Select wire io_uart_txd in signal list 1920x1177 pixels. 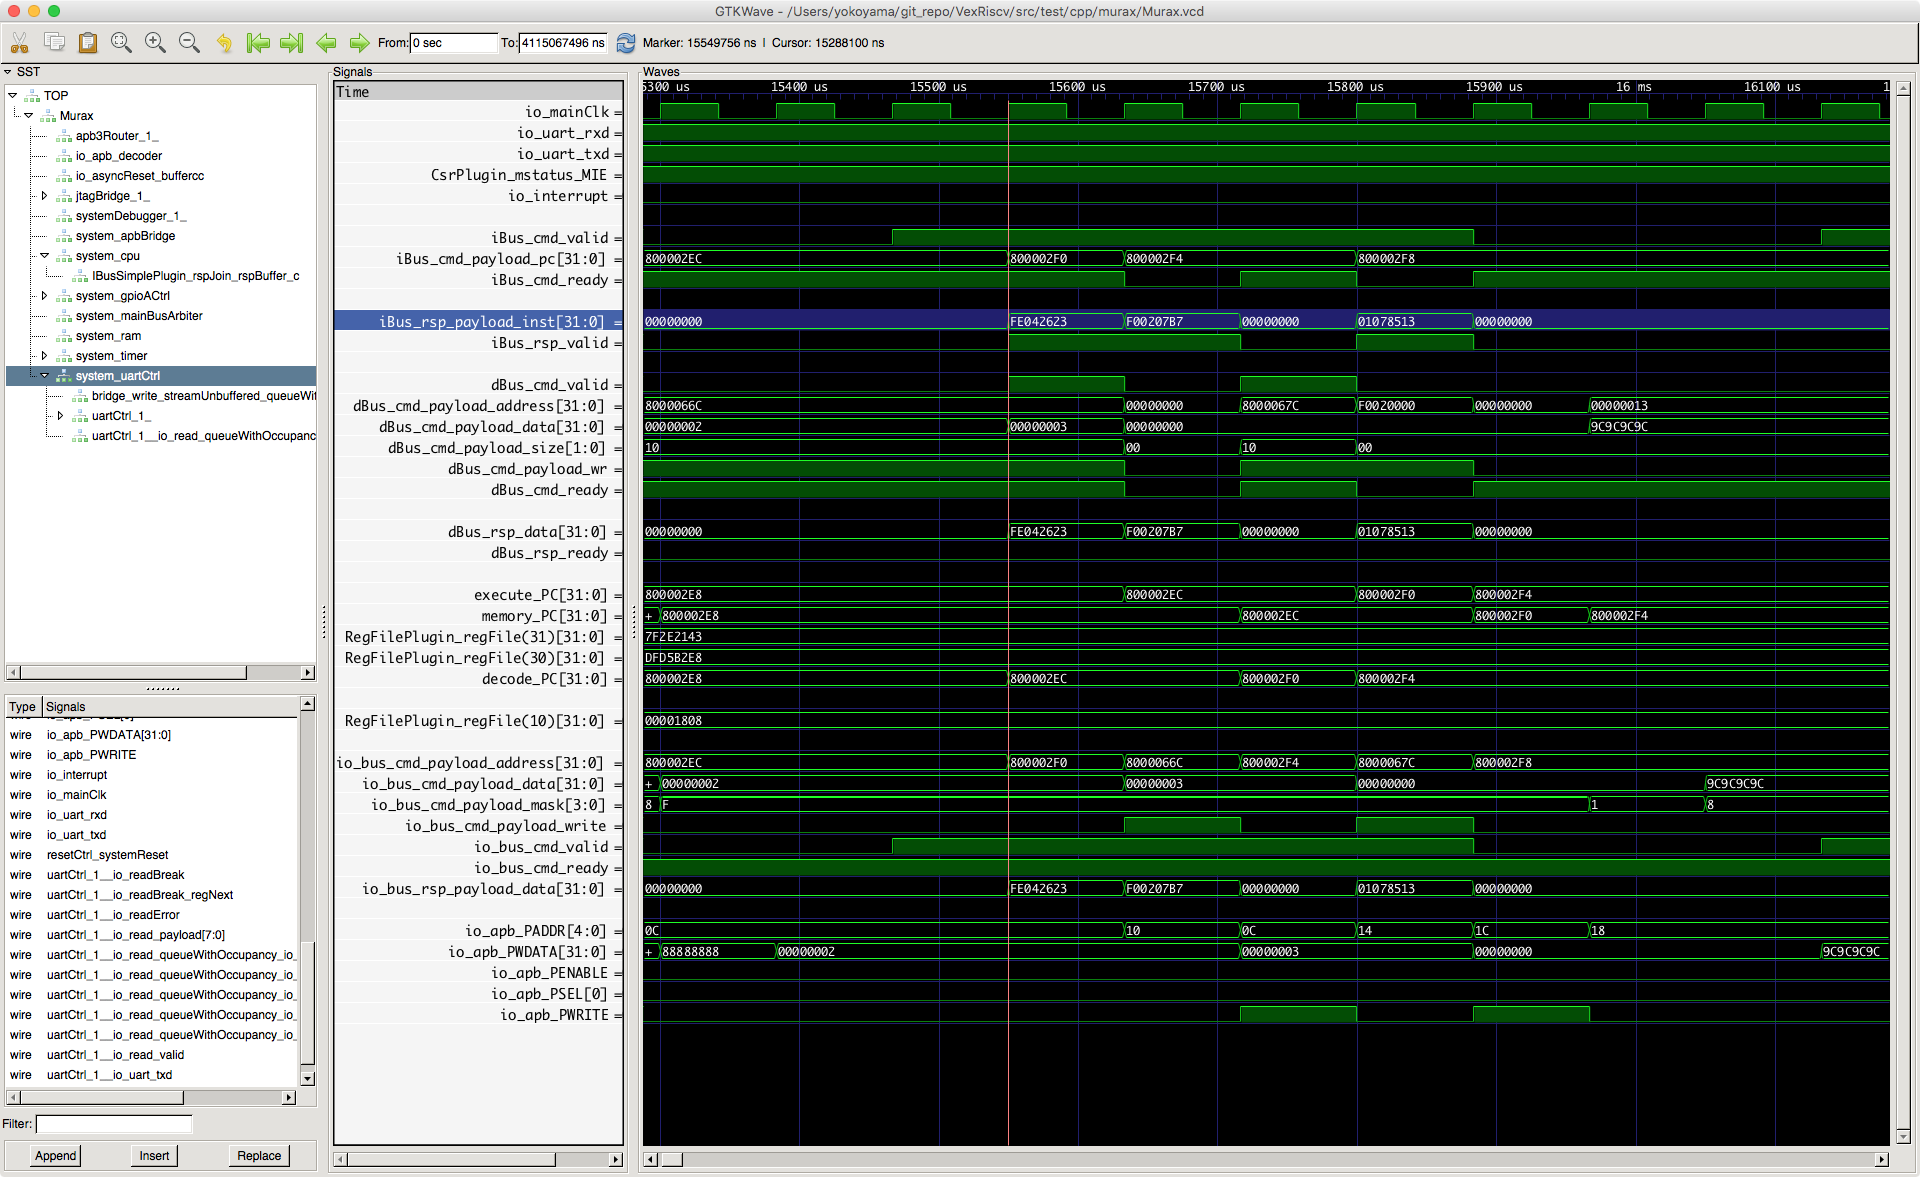[76, 835]
